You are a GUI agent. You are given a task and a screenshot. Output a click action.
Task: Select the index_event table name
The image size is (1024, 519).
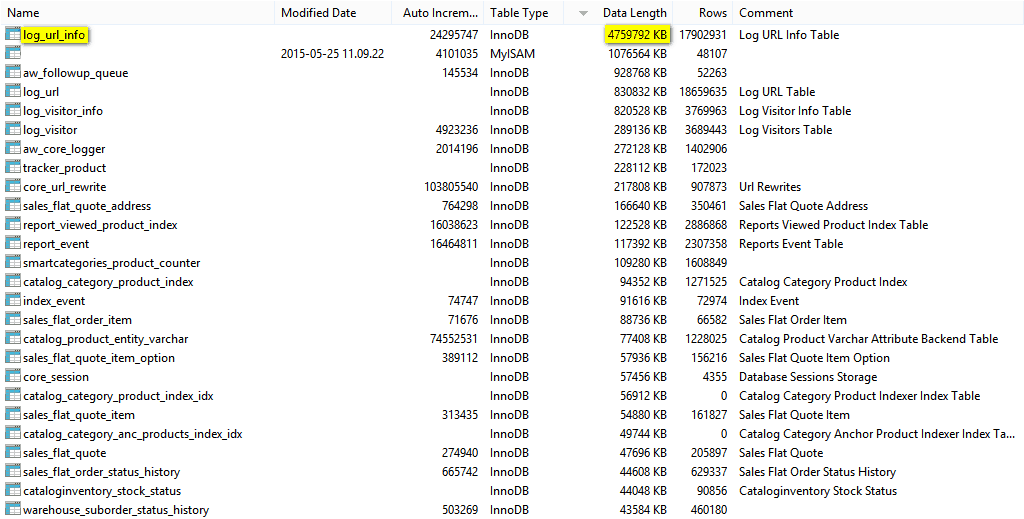54,301
